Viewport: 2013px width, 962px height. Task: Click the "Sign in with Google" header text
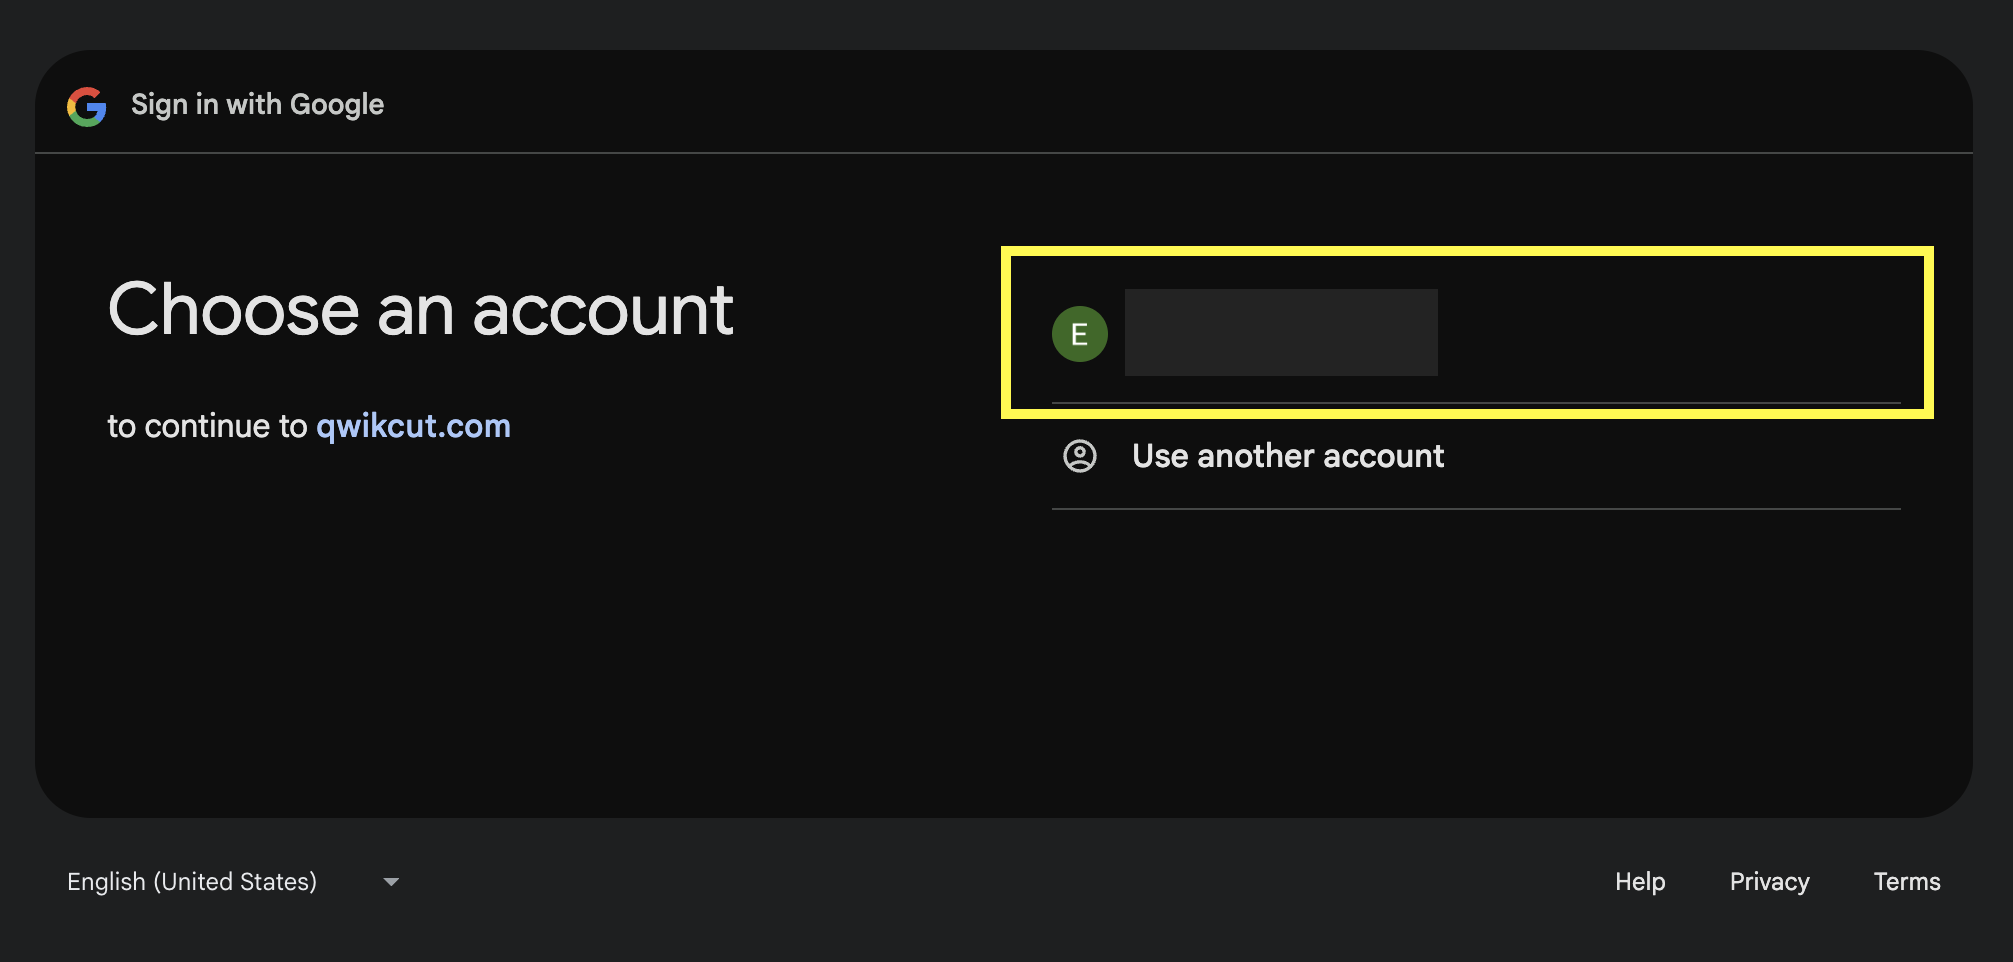coord(257,105)
